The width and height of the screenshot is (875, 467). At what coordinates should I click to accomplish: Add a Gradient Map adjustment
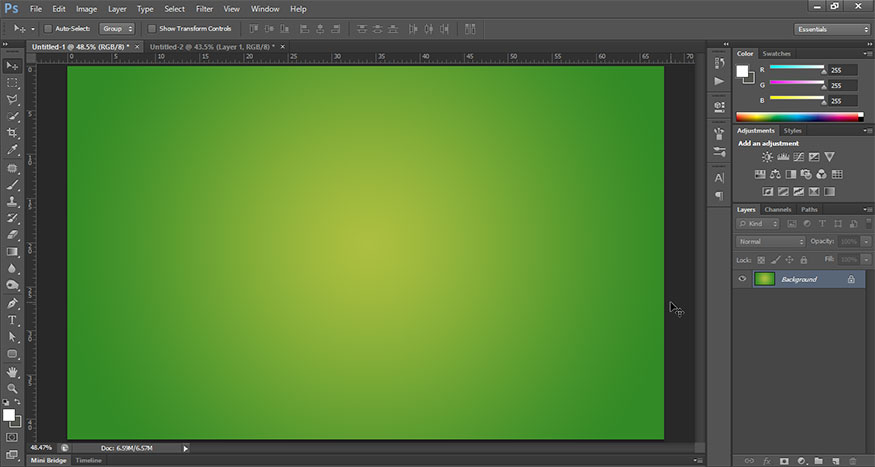click(830, 191)
